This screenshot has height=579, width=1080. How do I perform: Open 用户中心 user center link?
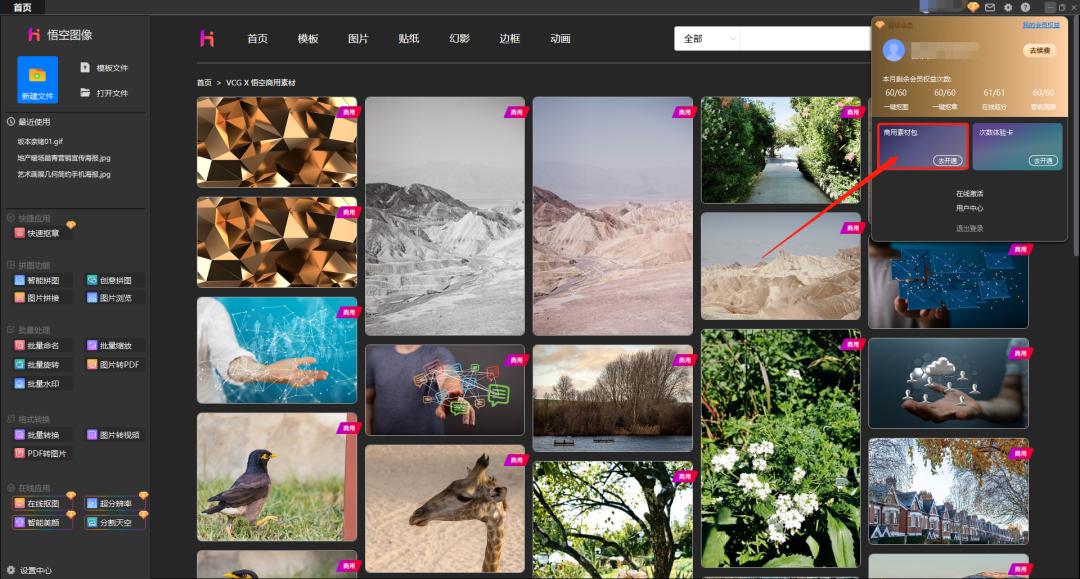click(x=969, y=208)
